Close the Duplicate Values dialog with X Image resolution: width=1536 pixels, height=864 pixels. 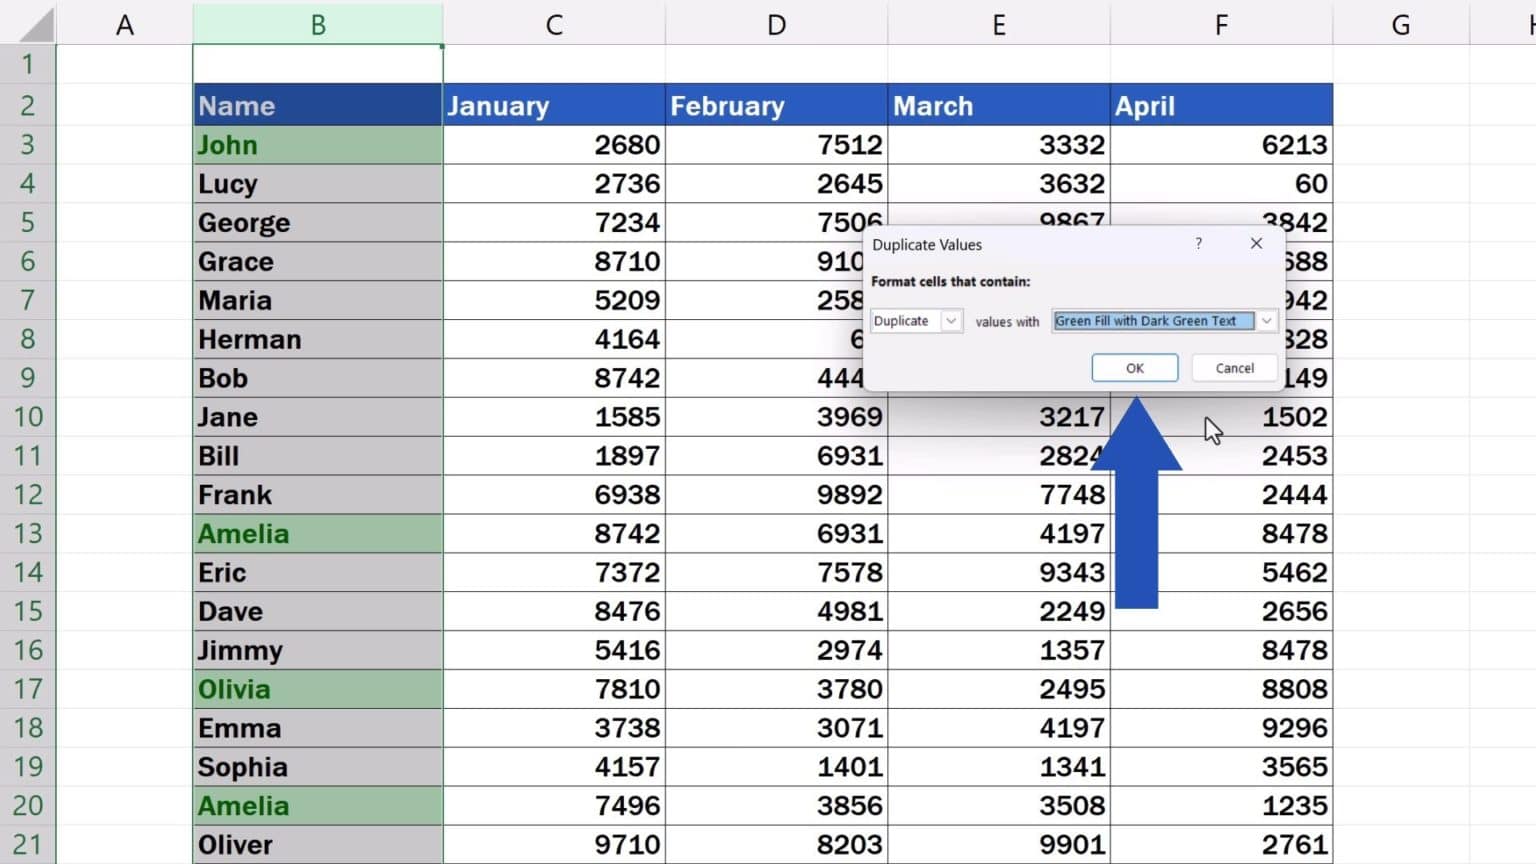[1256, 244]
